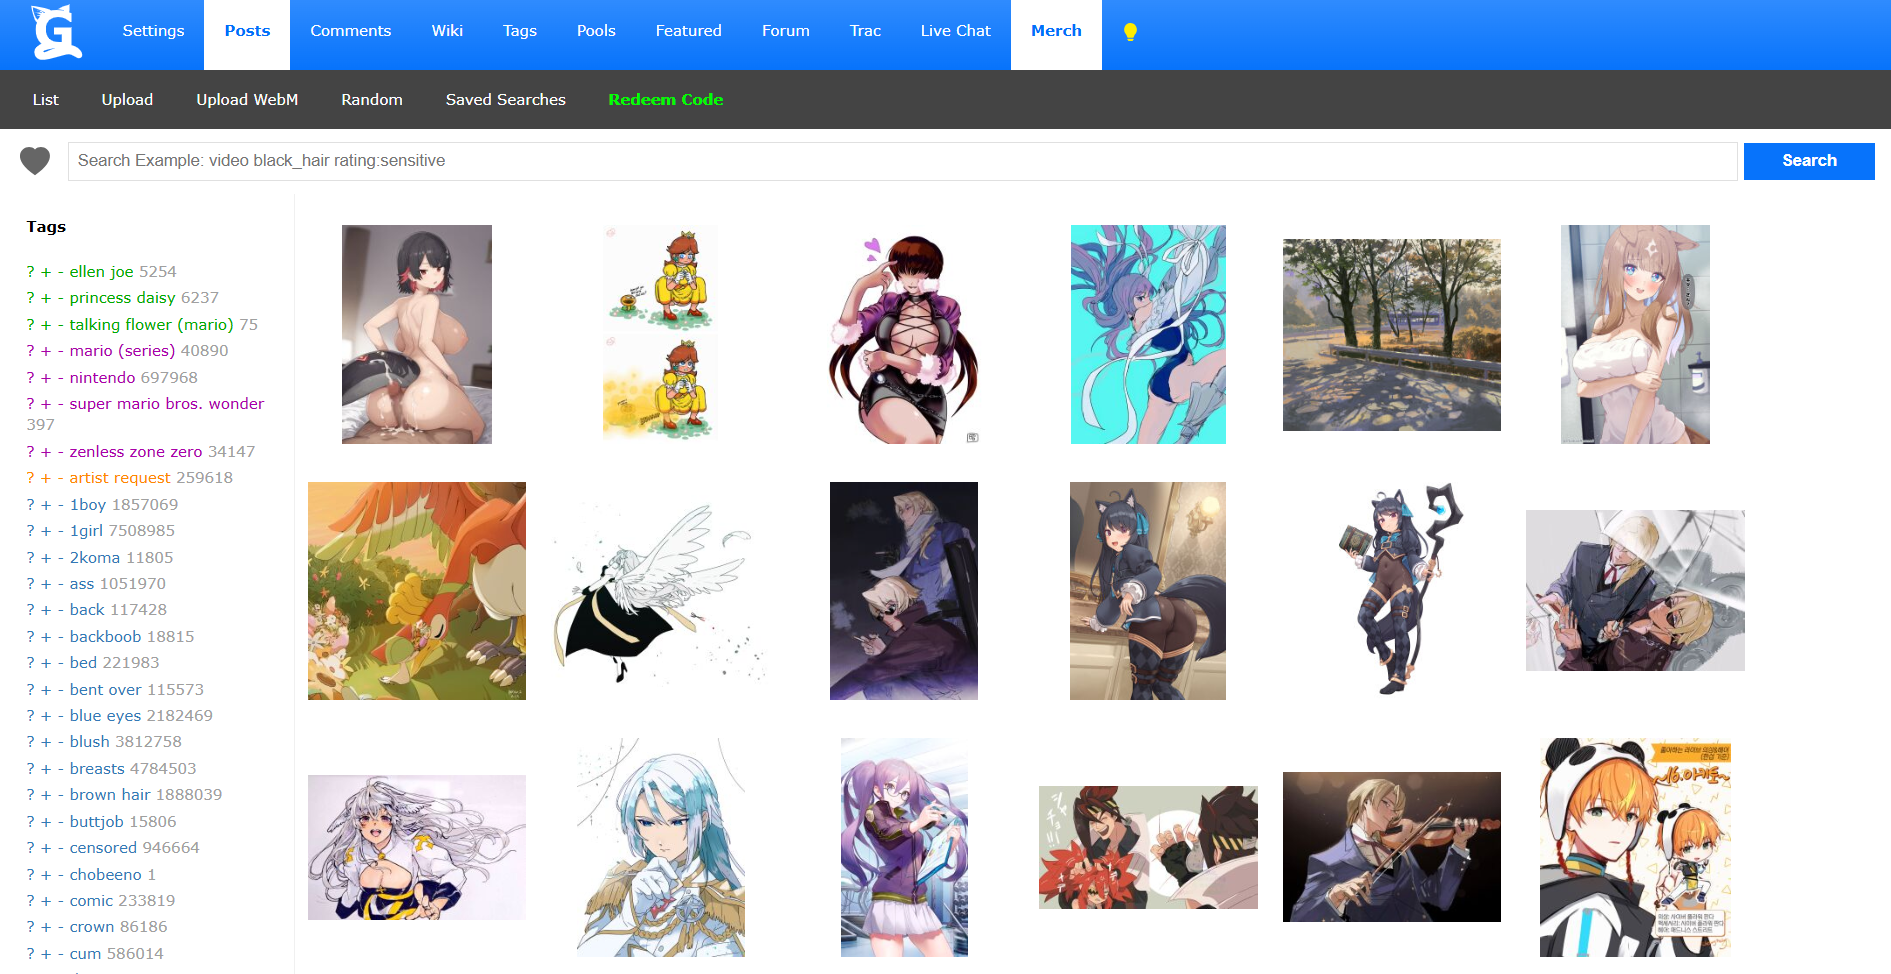The image size is (1891, 974).
Task: Click the 'blush' tag link
Action: pos(89,742)
